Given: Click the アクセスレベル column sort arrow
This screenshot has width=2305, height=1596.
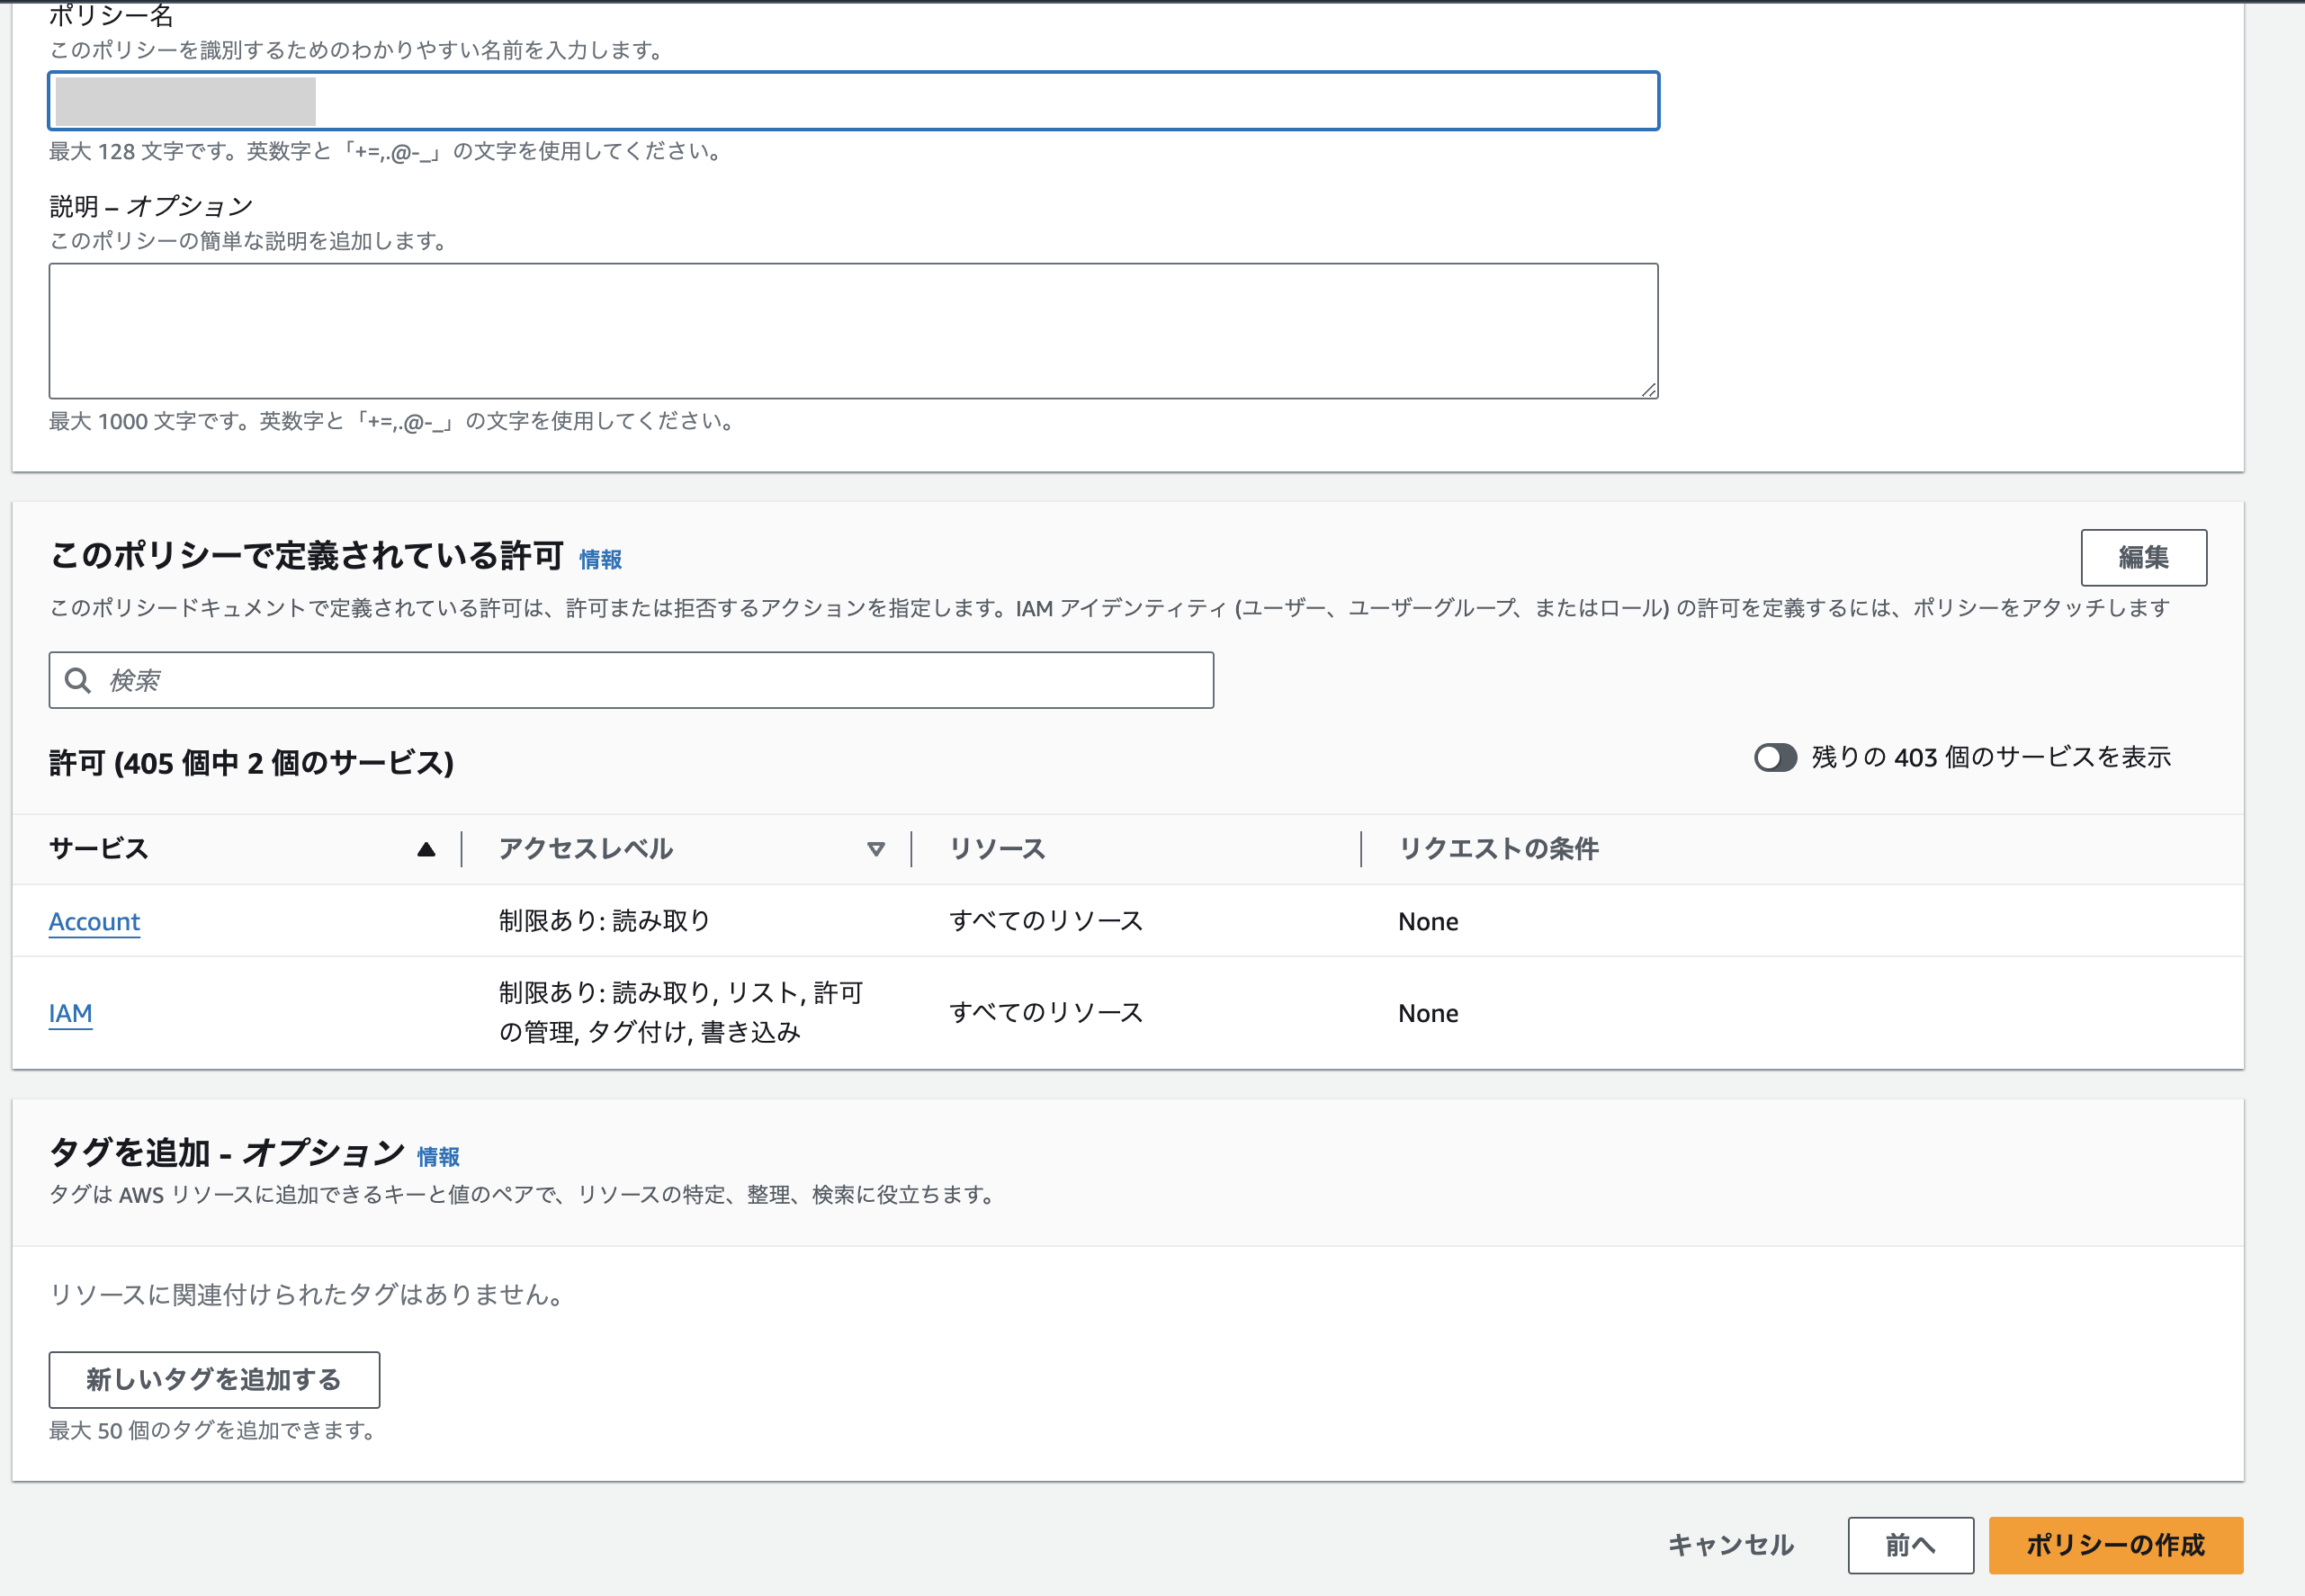Looking at the screenshot, I should click(876, 850).
